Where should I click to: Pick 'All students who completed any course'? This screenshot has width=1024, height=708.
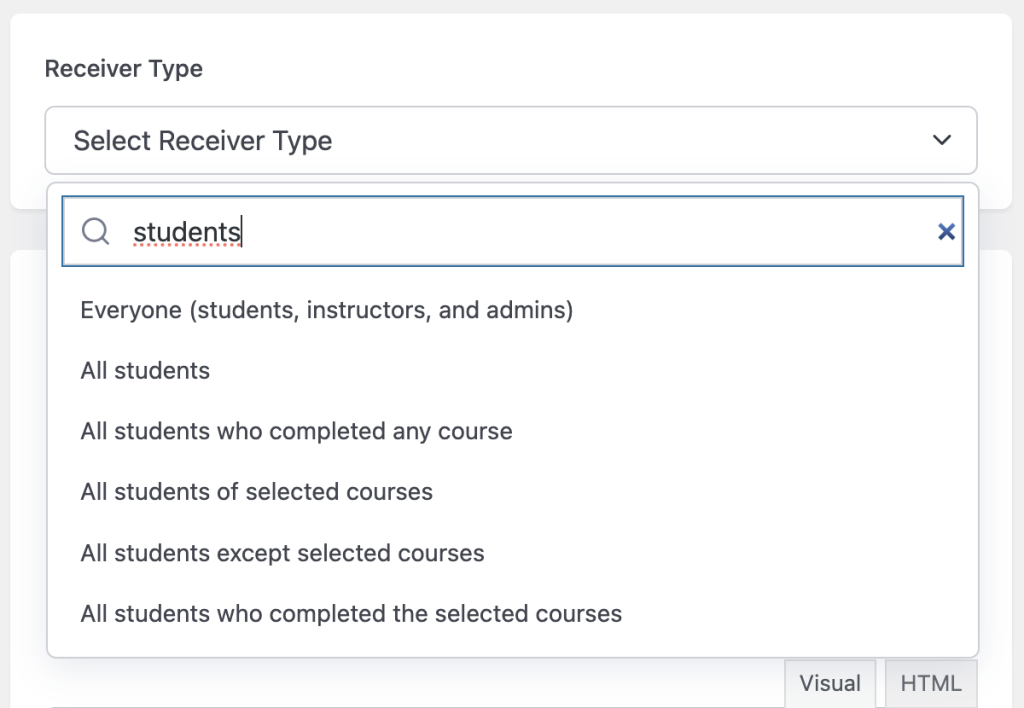pyautogui.click(x=297, y=432)
